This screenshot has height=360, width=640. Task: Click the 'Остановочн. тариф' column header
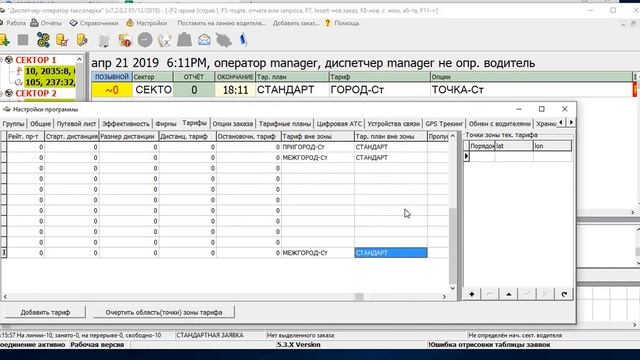(249, 136)
